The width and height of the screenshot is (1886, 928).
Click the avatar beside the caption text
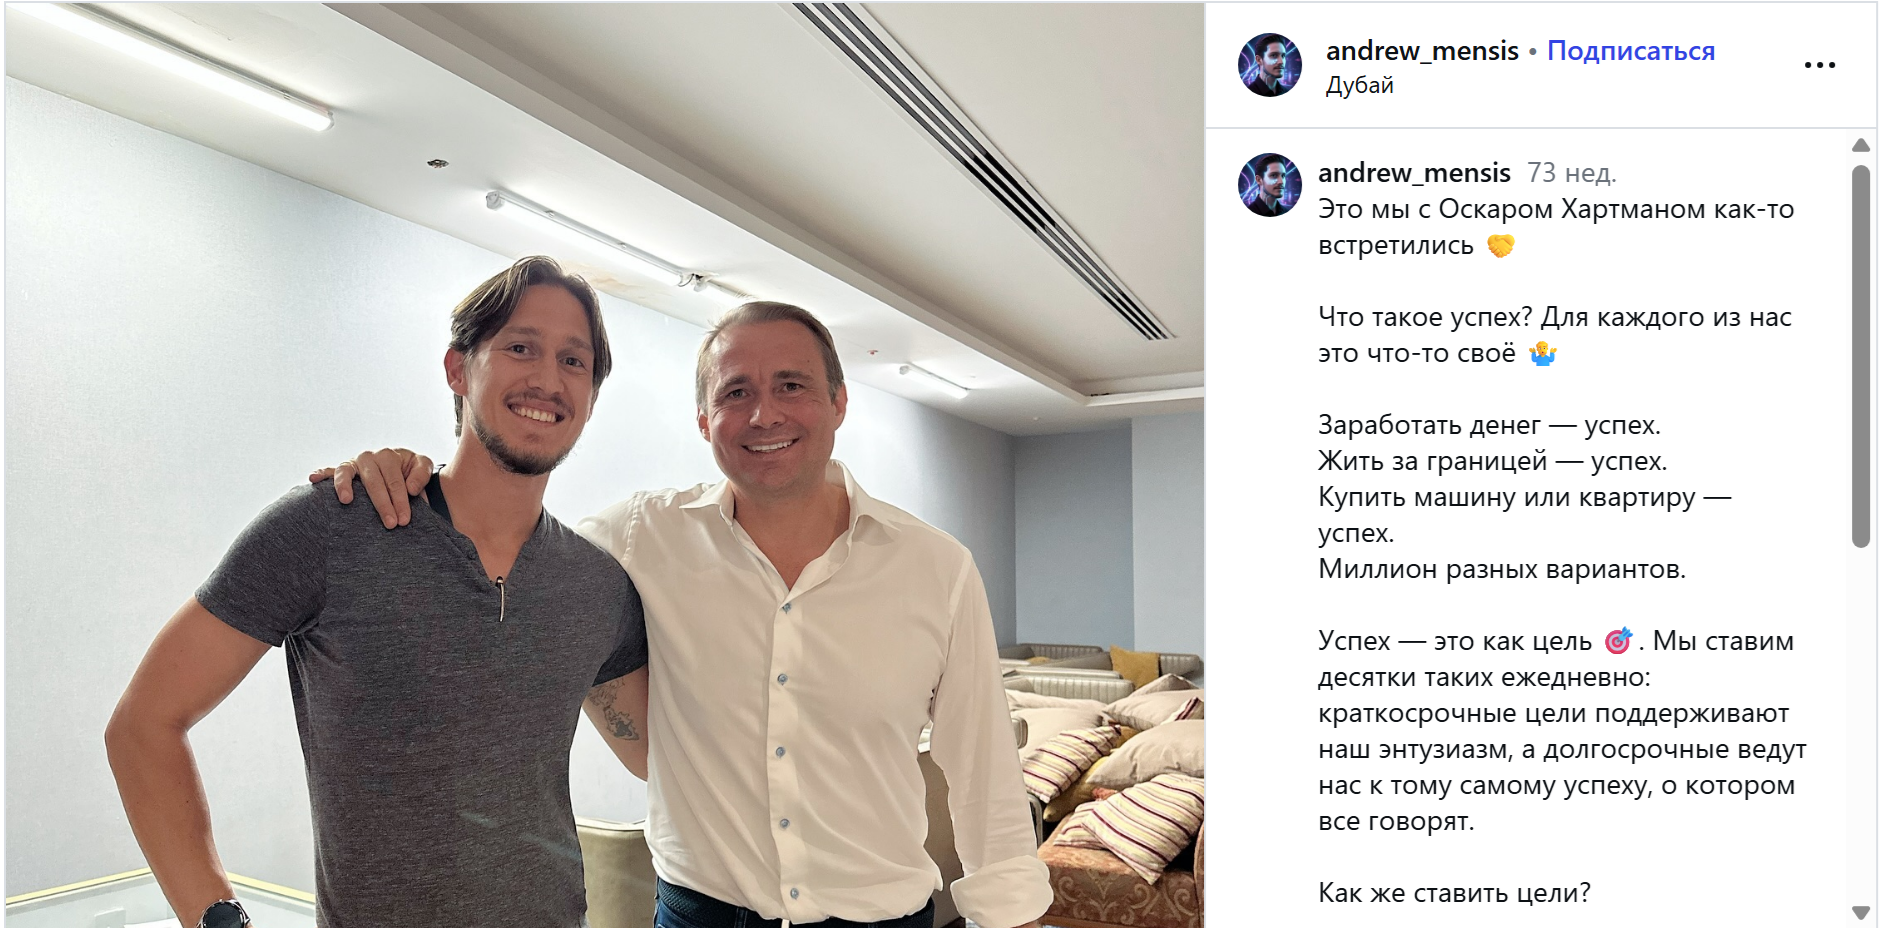1270,185
